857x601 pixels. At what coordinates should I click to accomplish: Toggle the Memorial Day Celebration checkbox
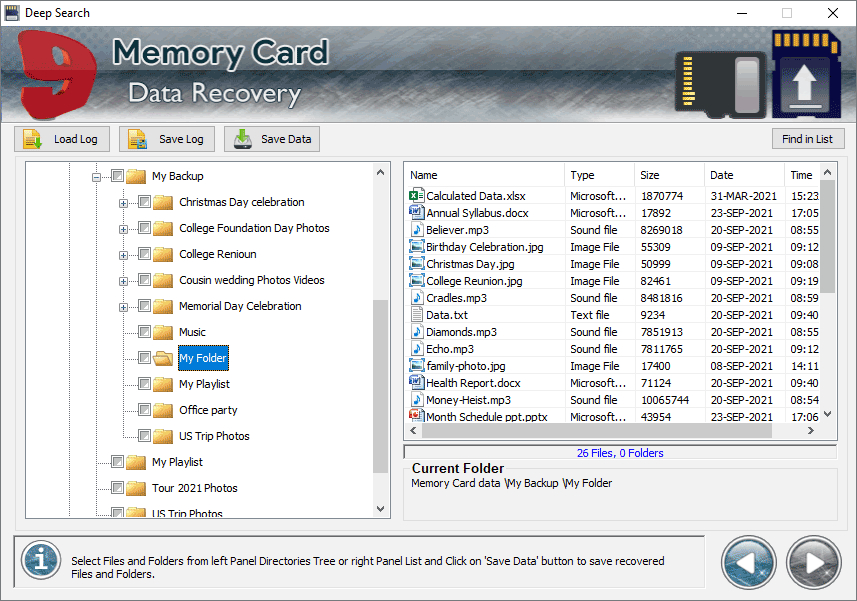click(144, 305)
